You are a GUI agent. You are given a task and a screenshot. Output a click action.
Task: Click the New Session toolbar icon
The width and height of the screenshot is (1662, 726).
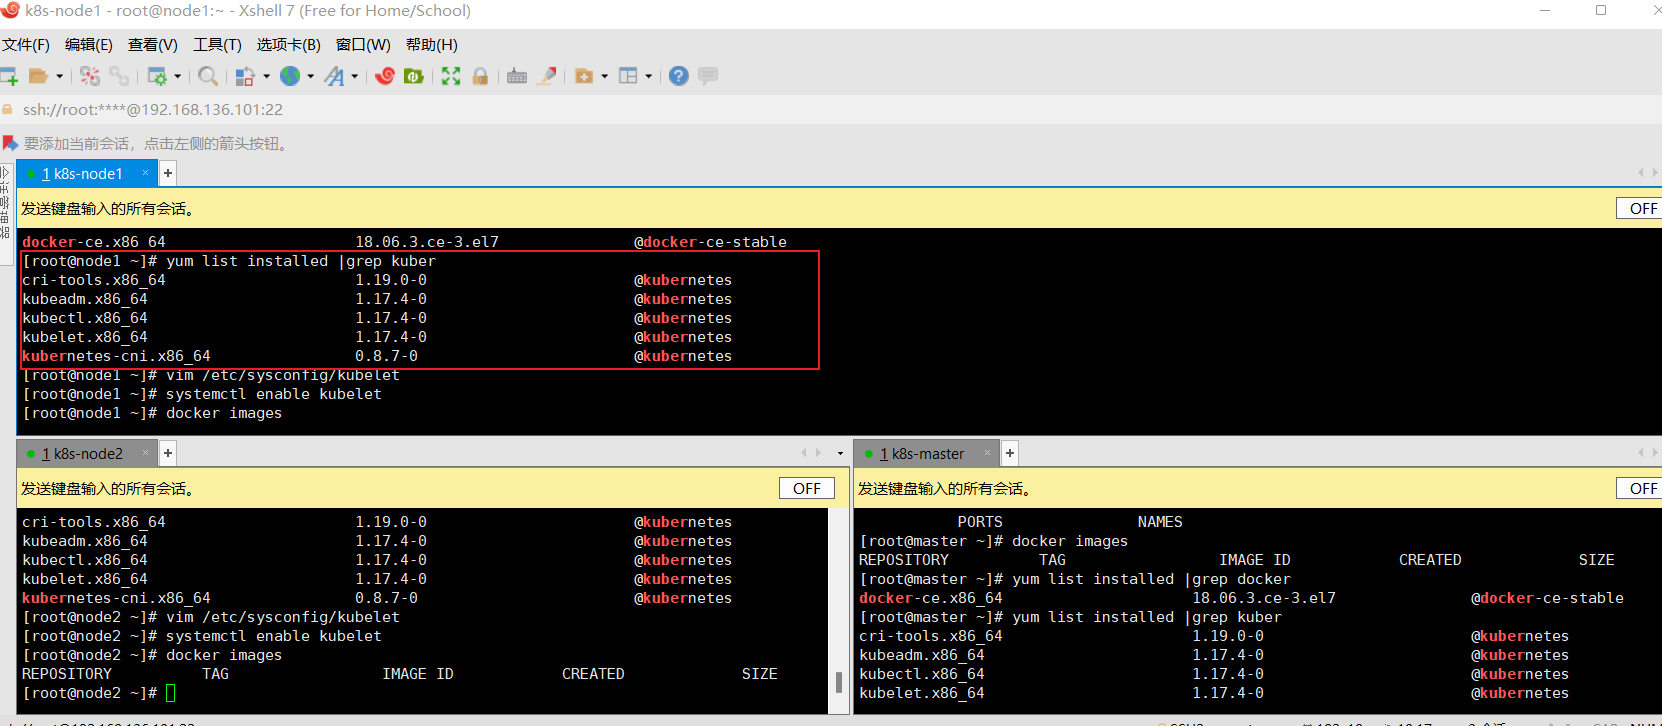click(x=9, y=76)
